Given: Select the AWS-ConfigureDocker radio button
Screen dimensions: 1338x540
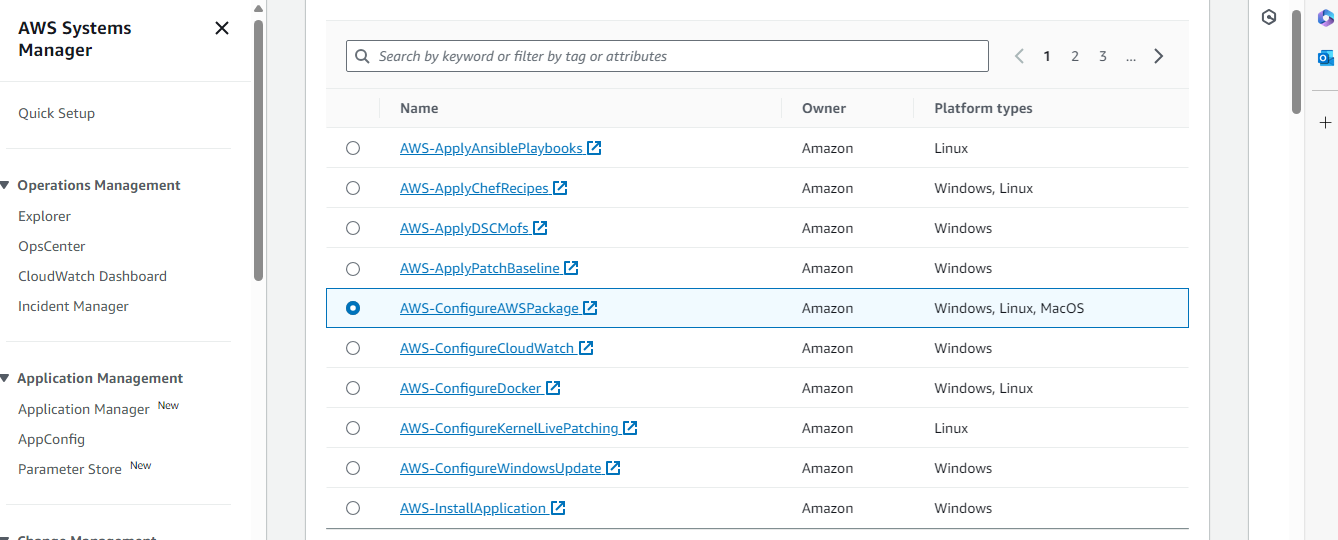Looking at the screenshot, I should (353, 388).
